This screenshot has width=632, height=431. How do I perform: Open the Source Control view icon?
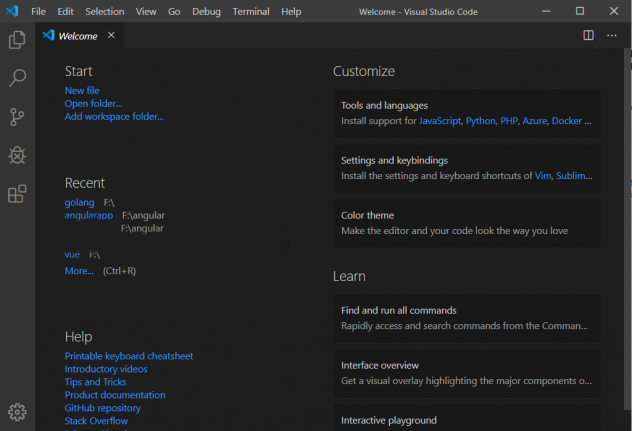point(17,117)
